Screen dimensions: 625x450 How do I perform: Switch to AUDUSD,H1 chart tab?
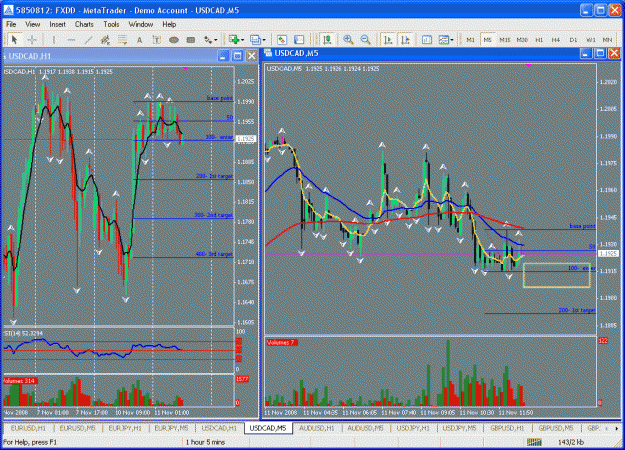pos(316,428)
